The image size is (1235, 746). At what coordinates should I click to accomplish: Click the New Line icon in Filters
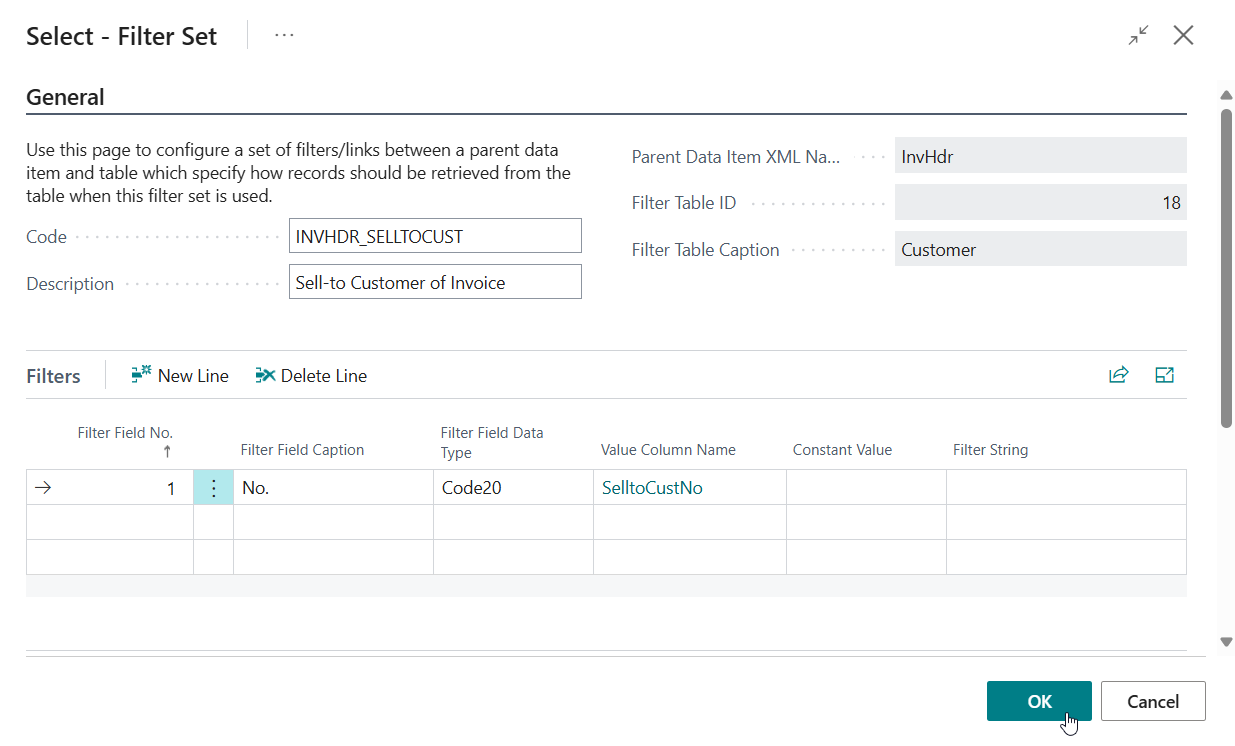[141, 376]
